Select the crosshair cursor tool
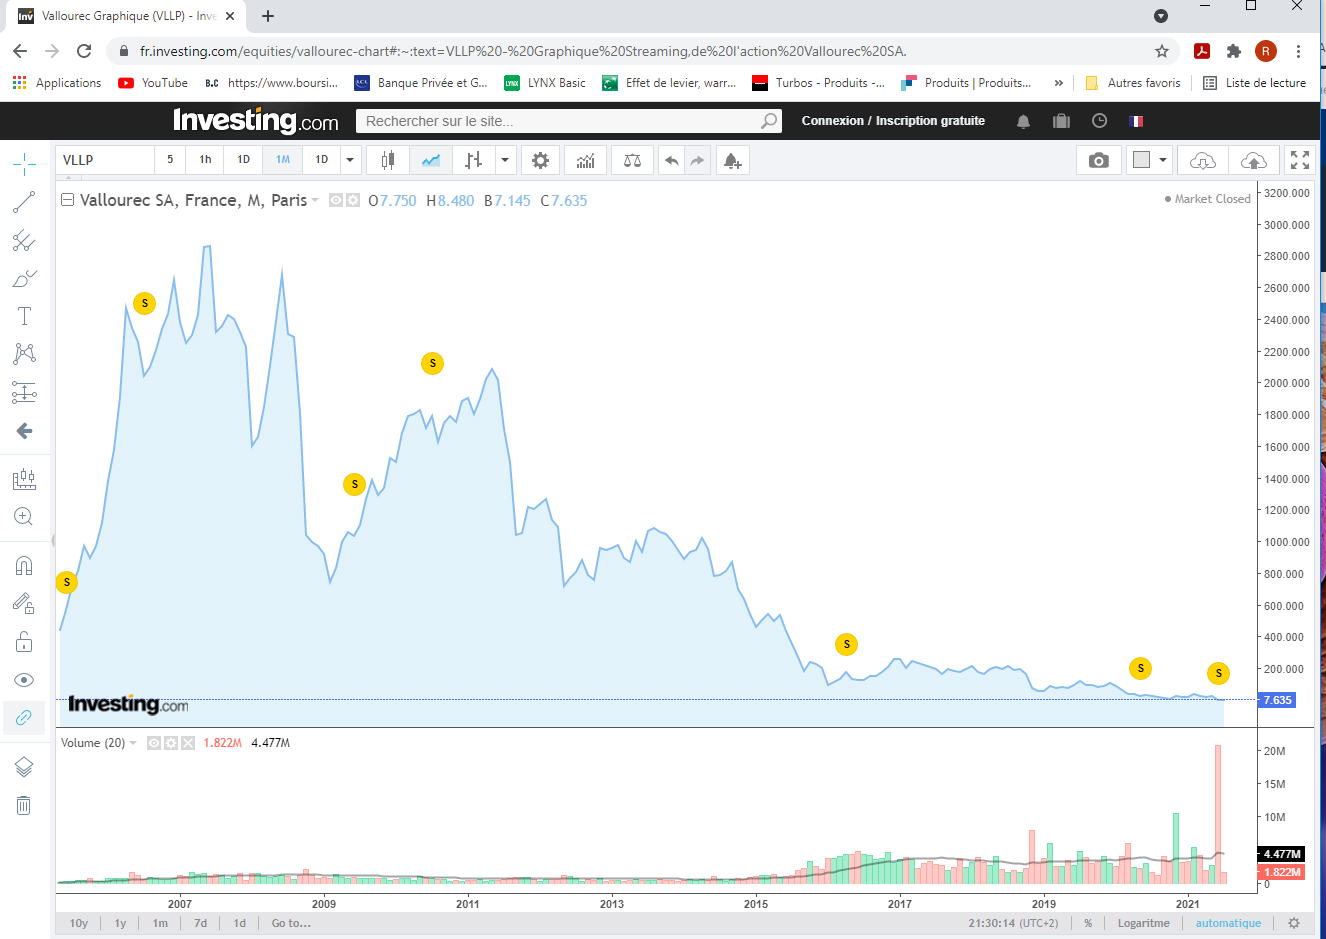1326x939 pixels. pyautogui.click(x=24, y=163)
